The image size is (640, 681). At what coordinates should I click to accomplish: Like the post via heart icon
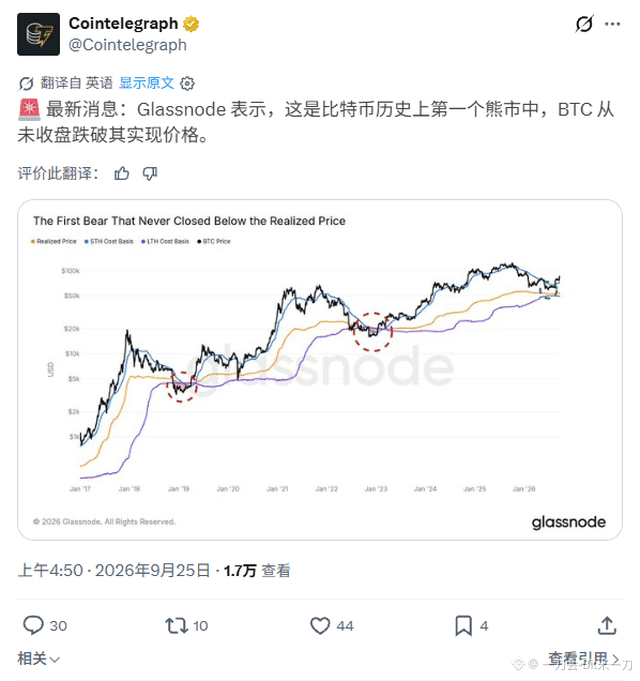320,626
